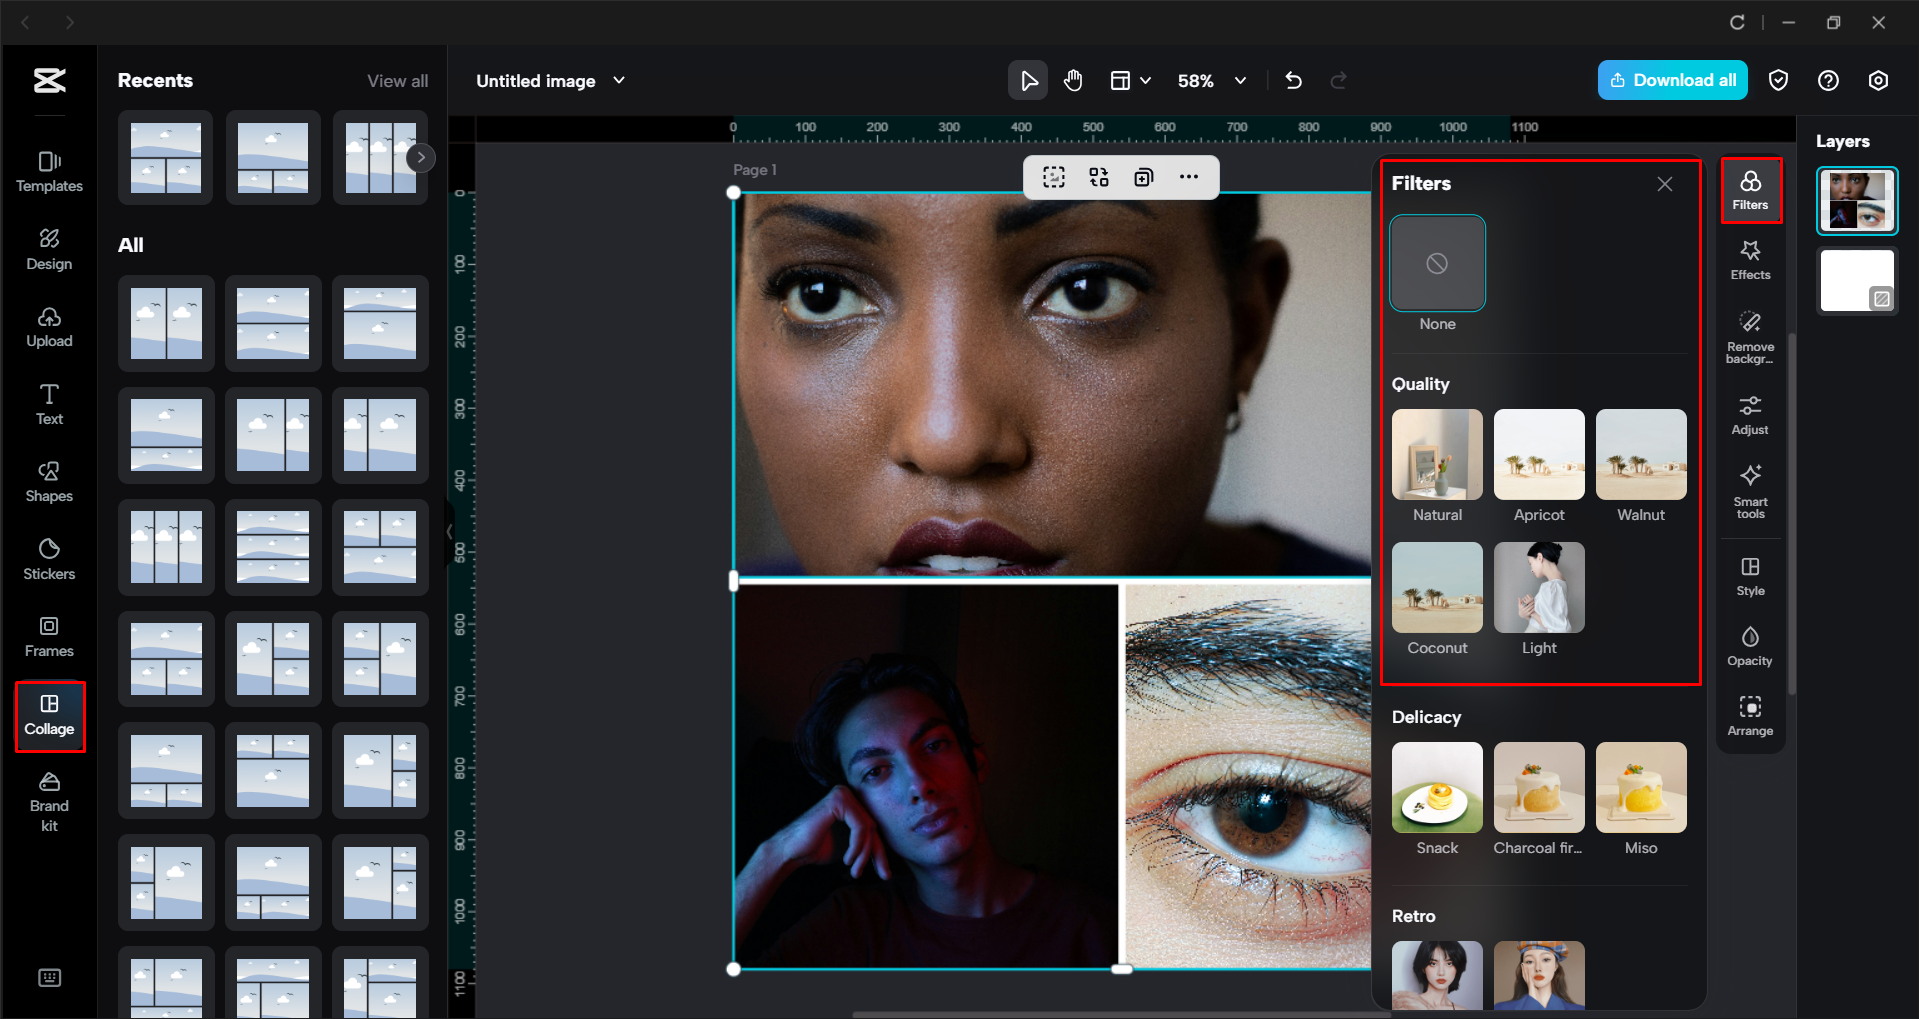Click the Download all button
The height and width of the screenshot is (1019, 1919).
1672,81
